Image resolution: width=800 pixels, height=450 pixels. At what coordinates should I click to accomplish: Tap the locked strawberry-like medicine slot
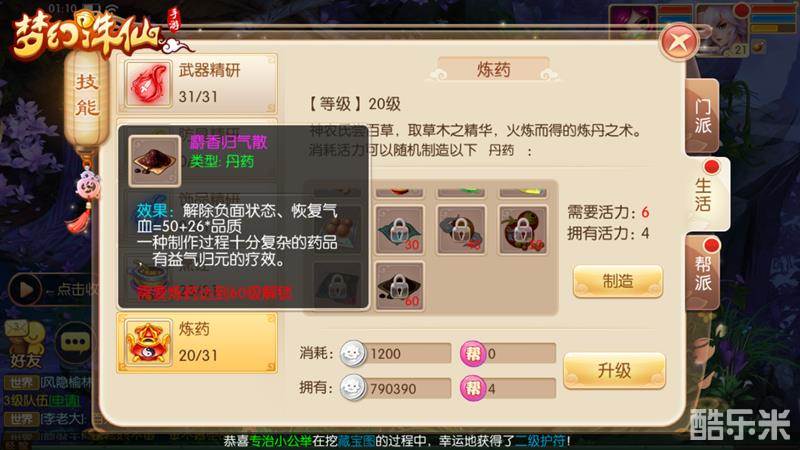tap(523, 230)
